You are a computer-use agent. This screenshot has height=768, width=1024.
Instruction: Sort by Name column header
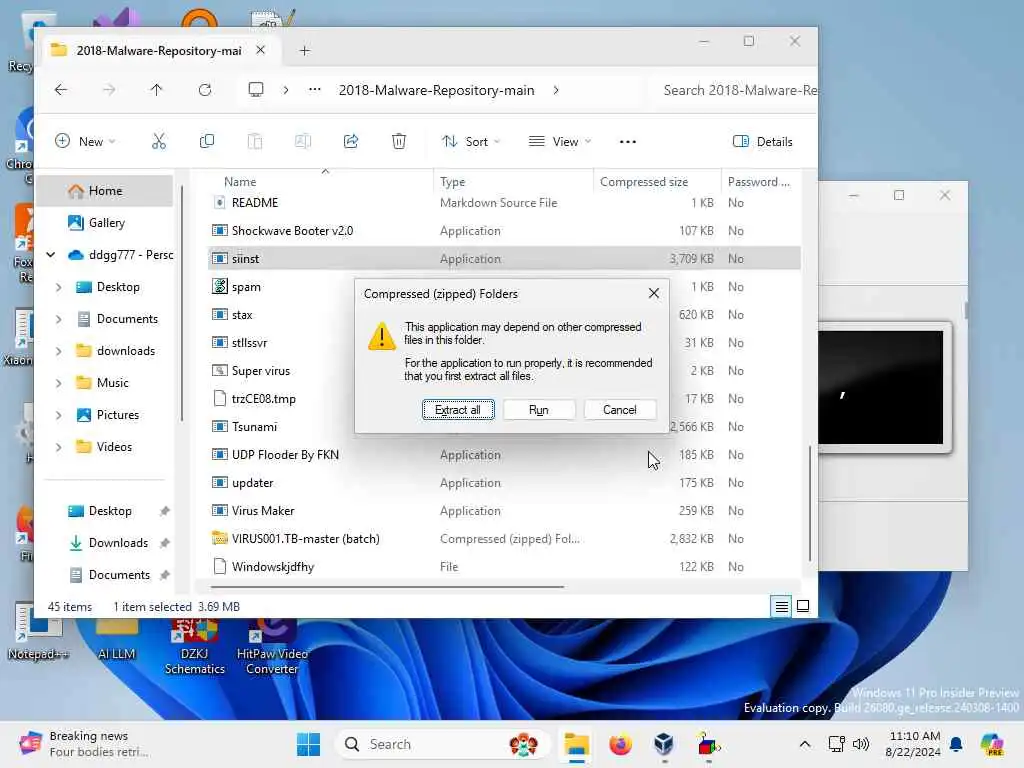320,182
